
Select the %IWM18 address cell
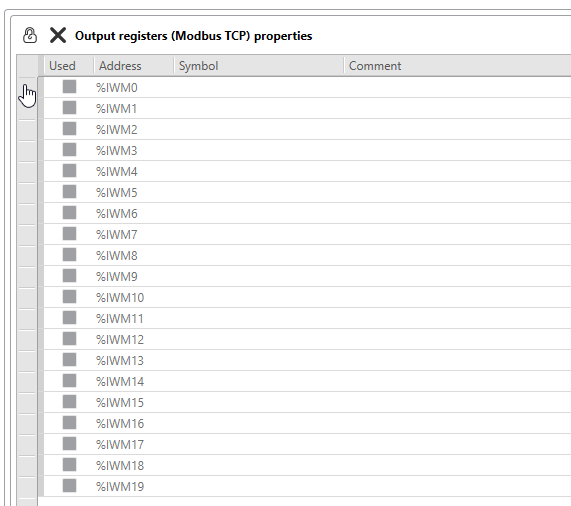(134, 465)
